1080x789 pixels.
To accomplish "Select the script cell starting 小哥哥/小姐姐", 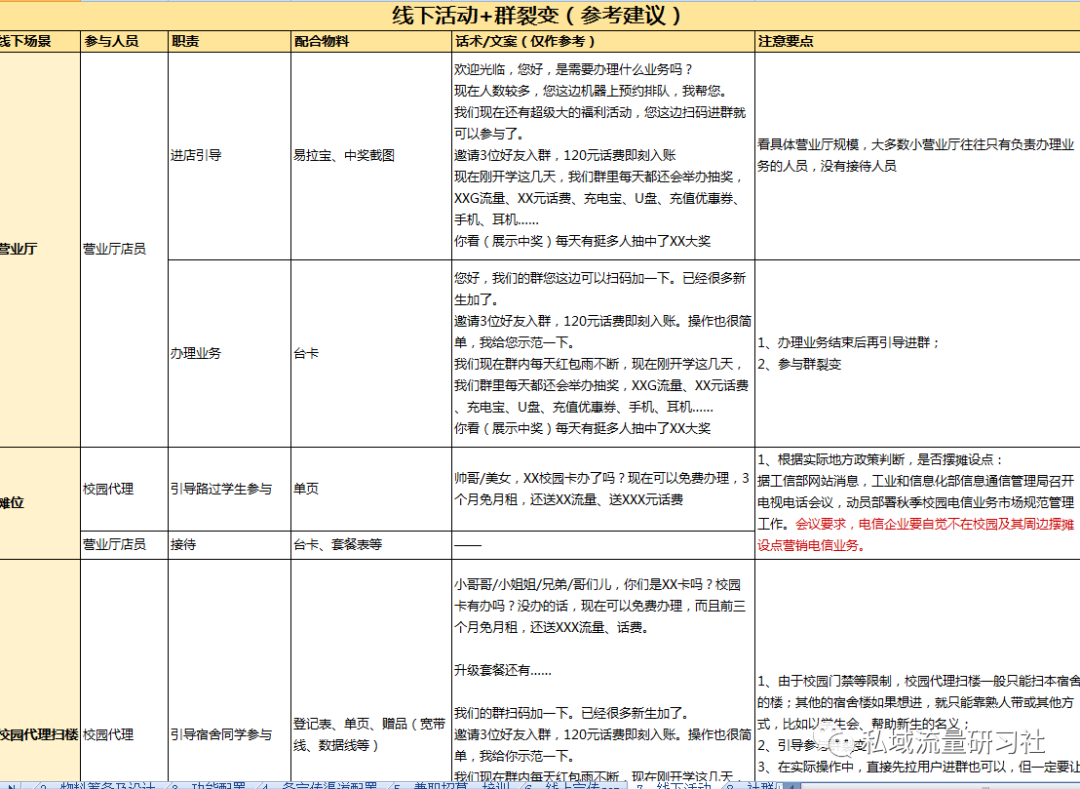I will click(603, 670).
